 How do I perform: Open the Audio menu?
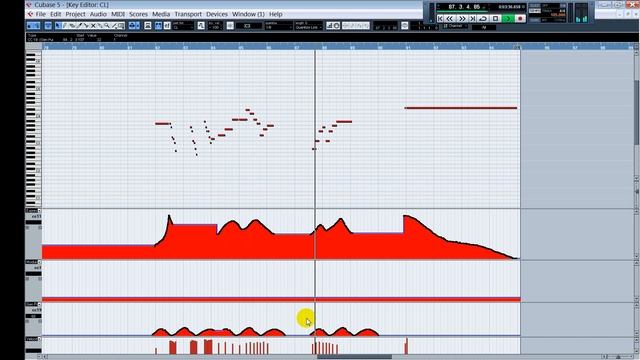[x=98, y=14]
